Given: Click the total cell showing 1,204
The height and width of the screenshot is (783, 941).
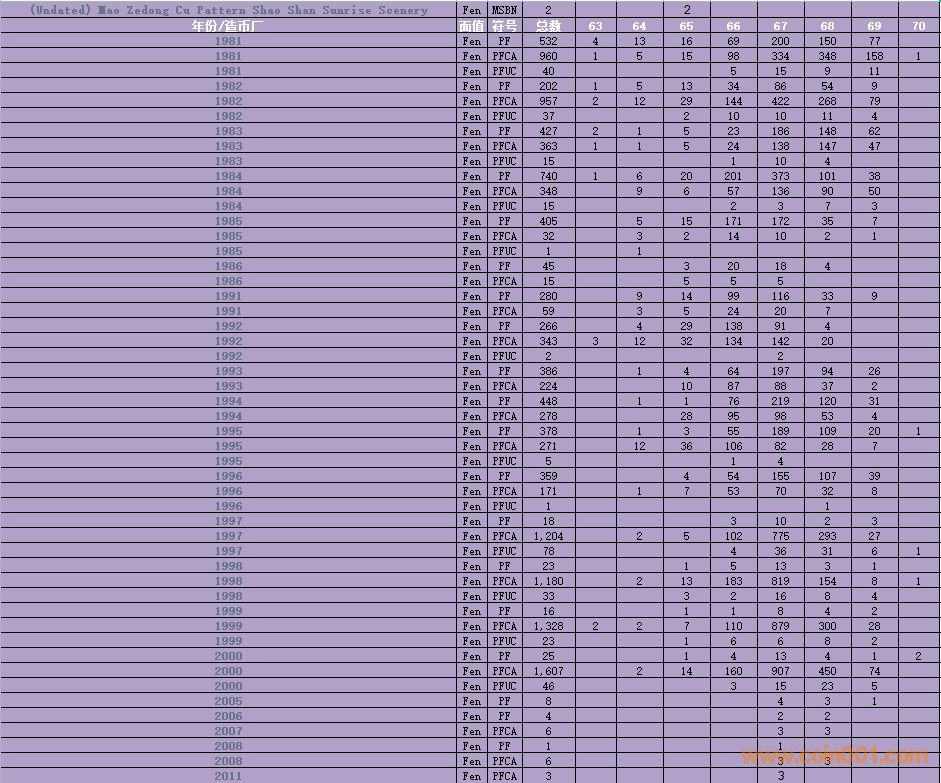Looking at the screenshot, I should (x=548, y=536).
